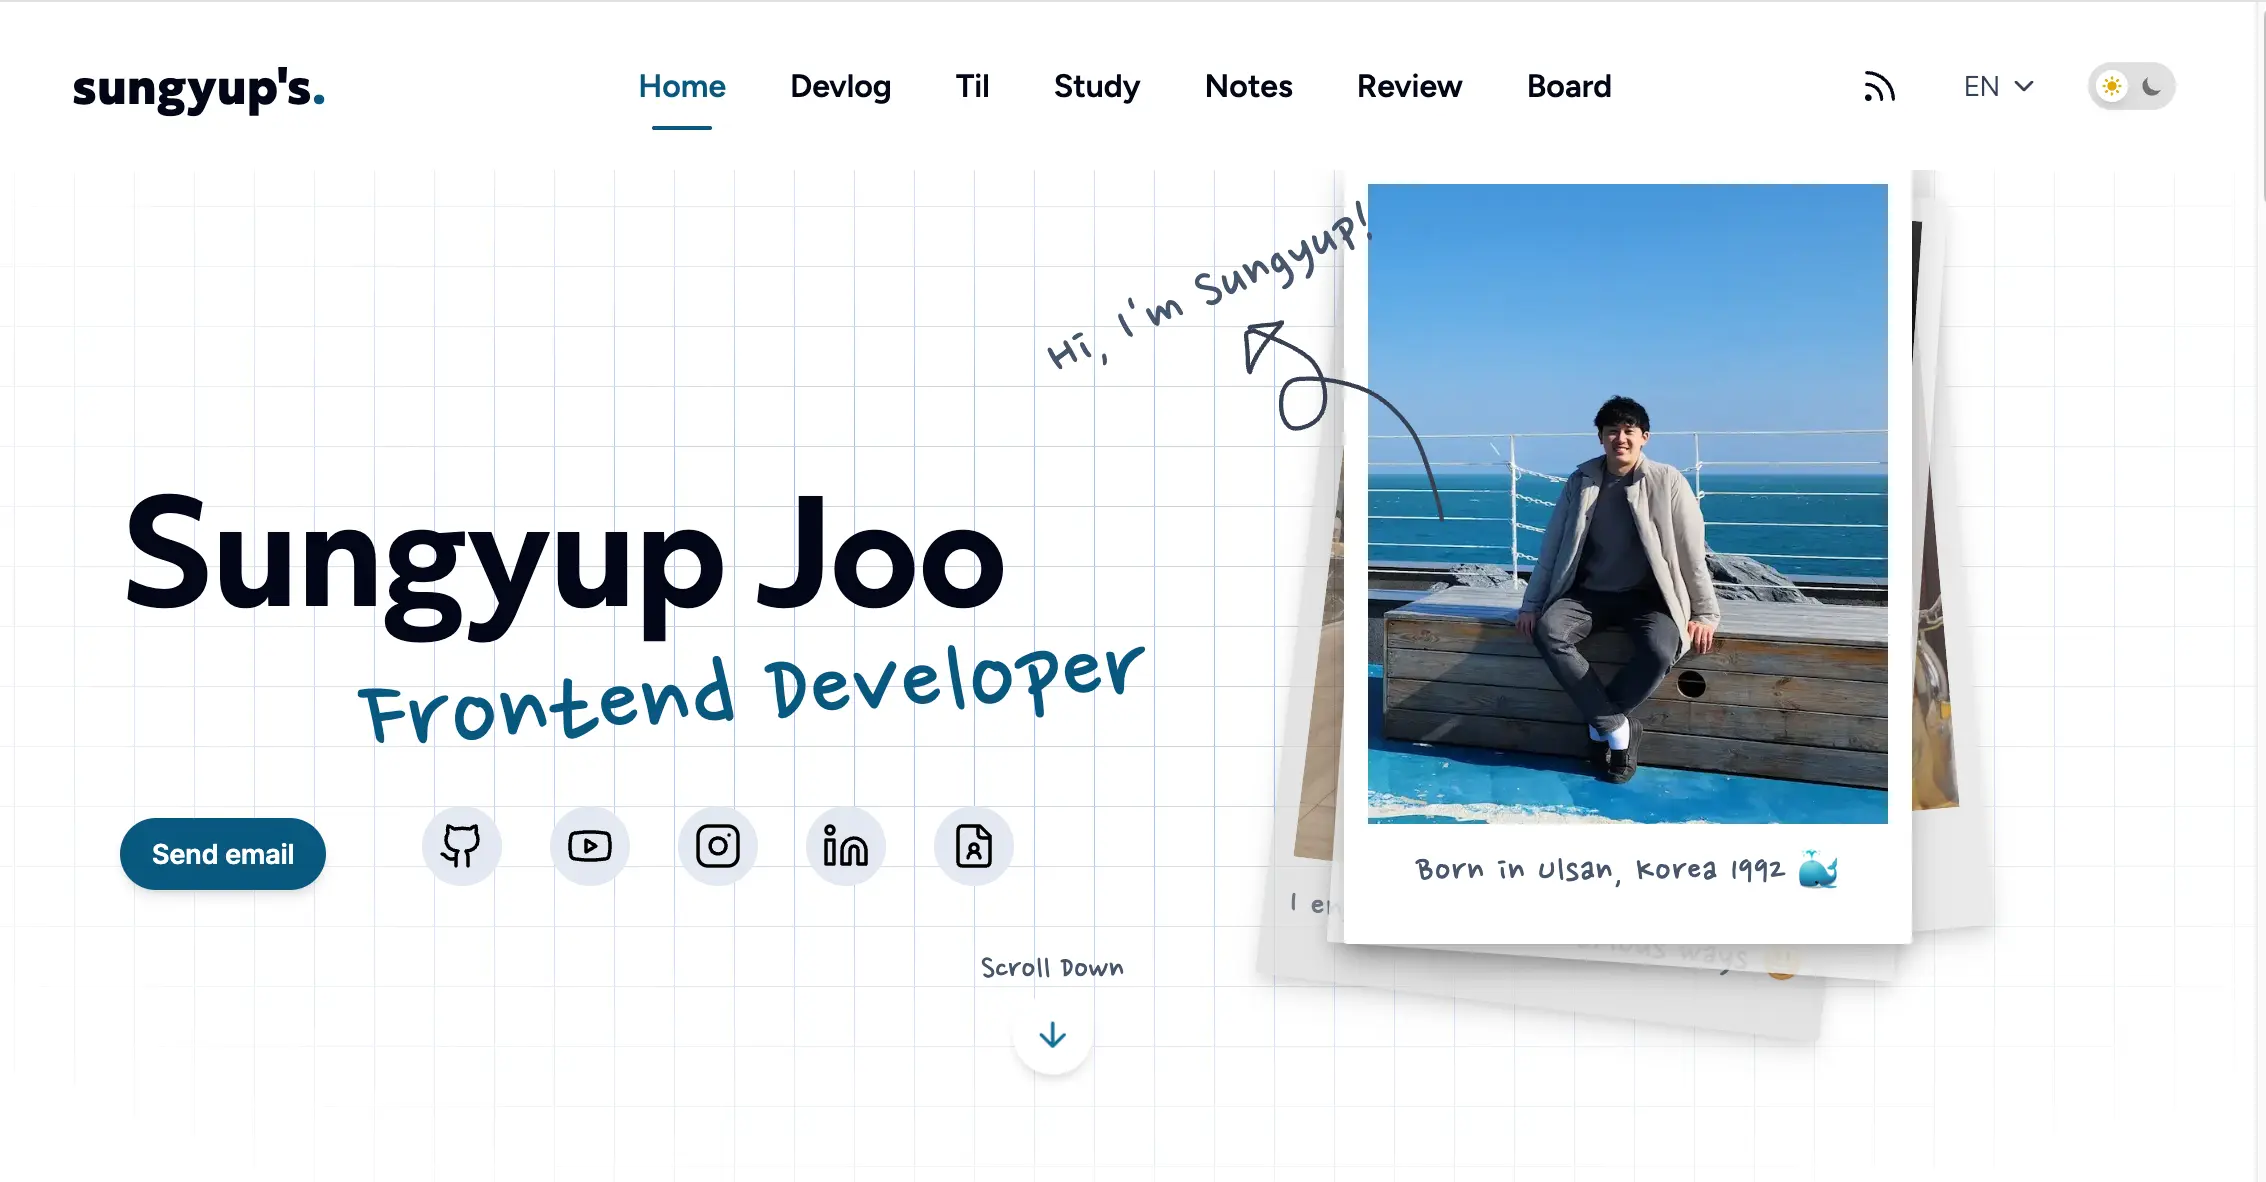Click the moon icon in theme toggle
Image resolution: width=2266 pixels, height=1182 pixels.
pos(2151,87)
